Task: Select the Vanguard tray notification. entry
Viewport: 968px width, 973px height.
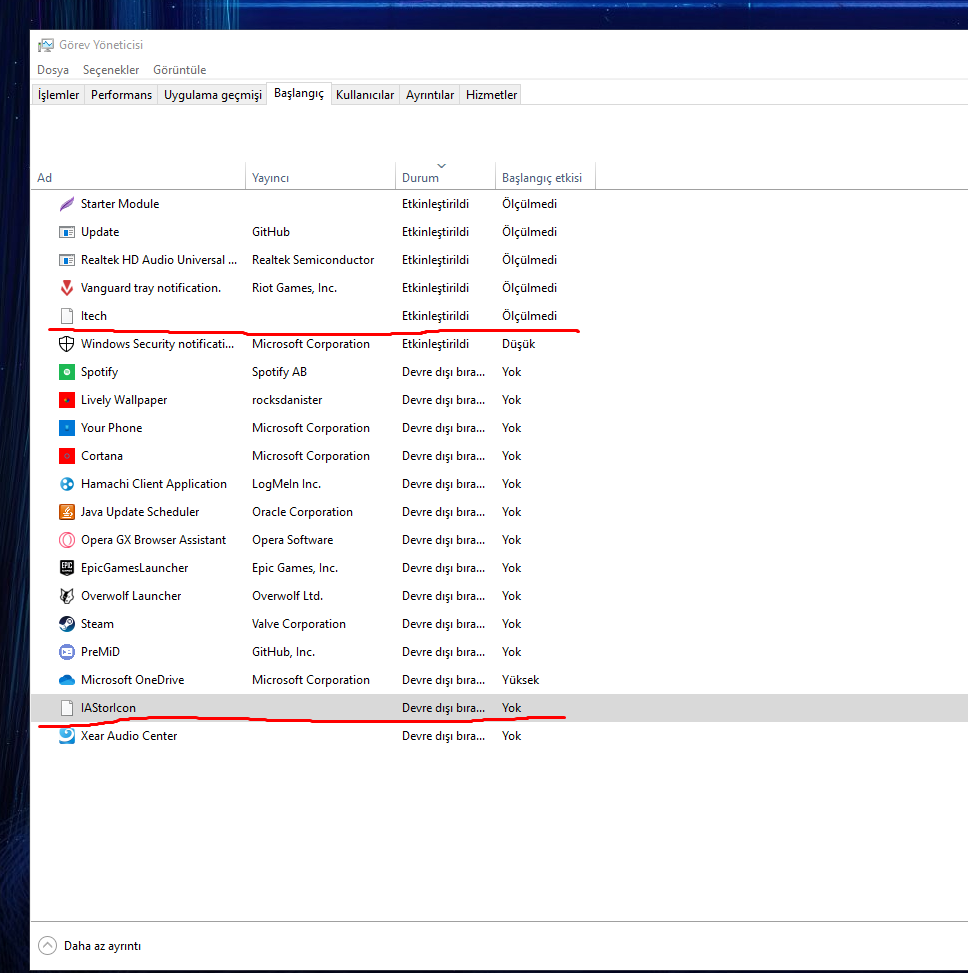Action: point(151,288)
